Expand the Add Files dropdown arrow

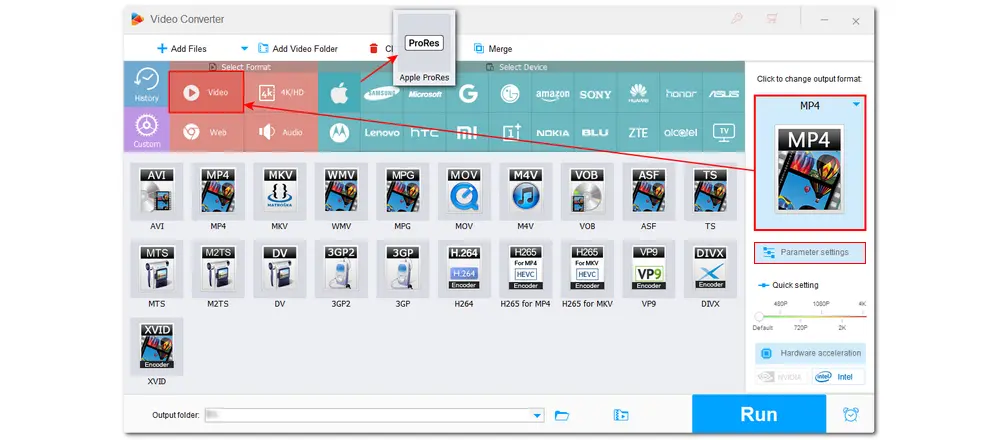click(244, 48)
